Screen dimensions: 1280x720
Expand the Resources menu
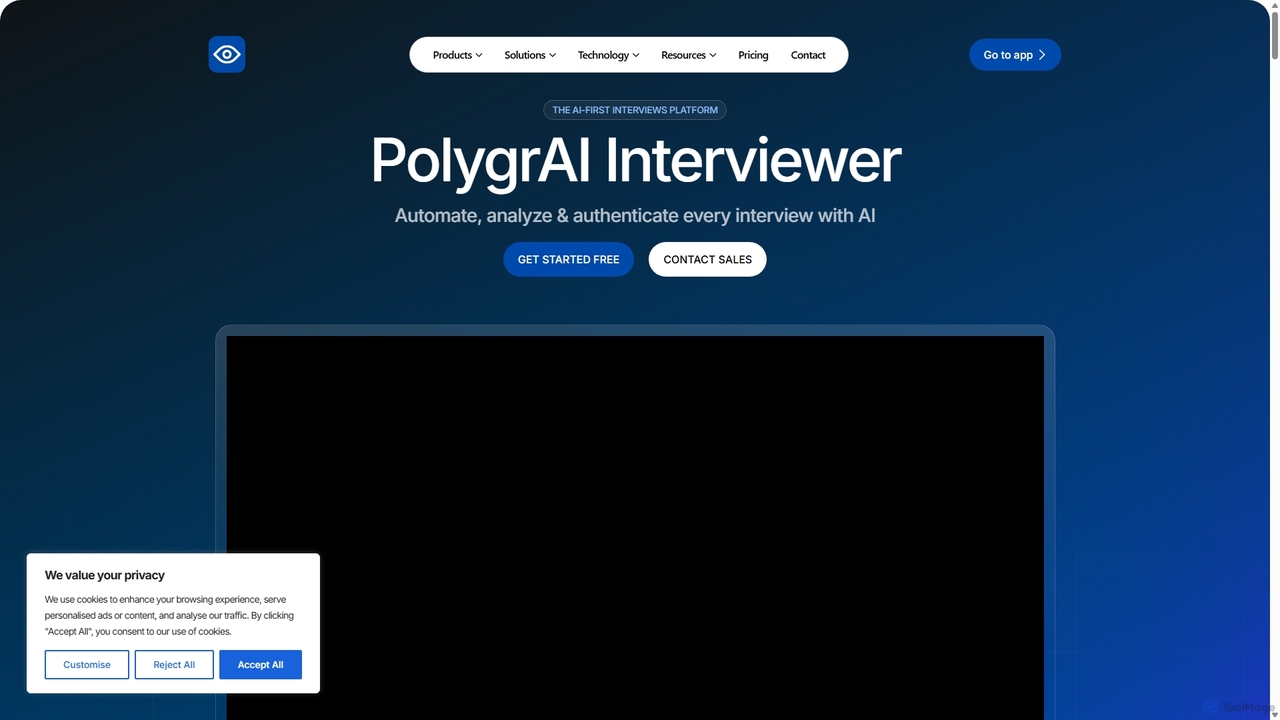(688, 55)
